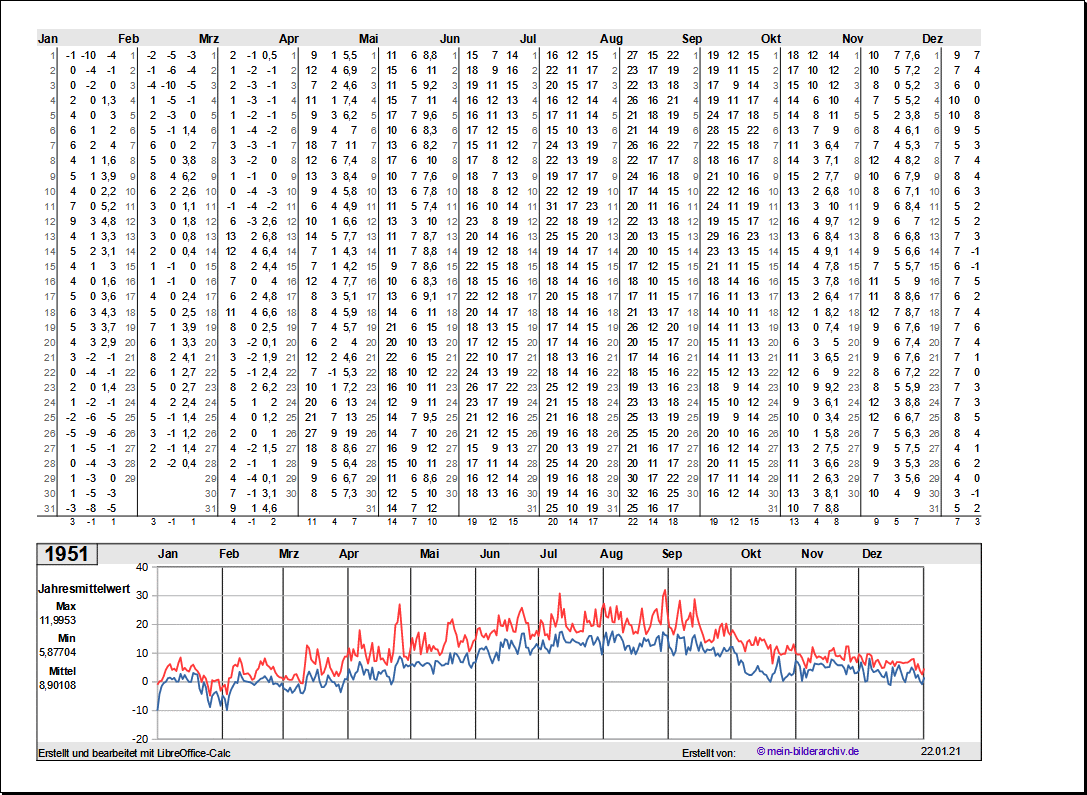Click the Apr label above the chart
The height and width of the screenshot is (795, 1087).
(x=349, y=554)
